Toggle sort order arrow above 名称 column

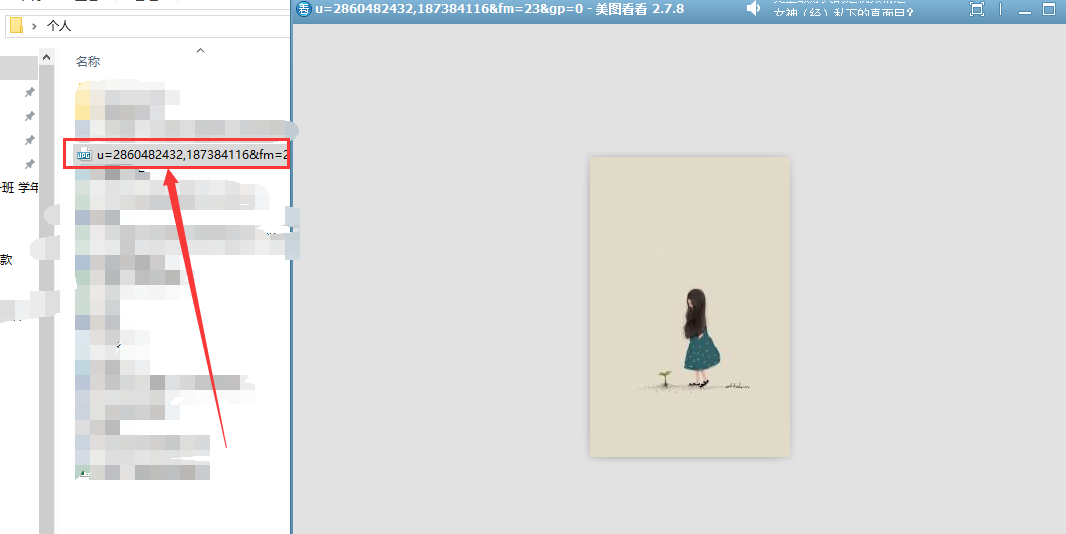click(x=200, y=50)
